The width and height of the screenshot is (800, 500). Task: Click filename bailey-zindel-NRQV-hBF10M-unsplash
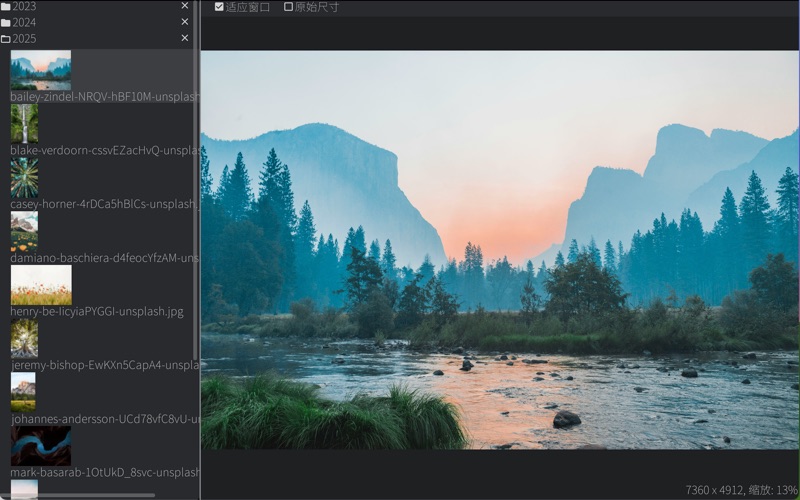[x=105, y=96]
